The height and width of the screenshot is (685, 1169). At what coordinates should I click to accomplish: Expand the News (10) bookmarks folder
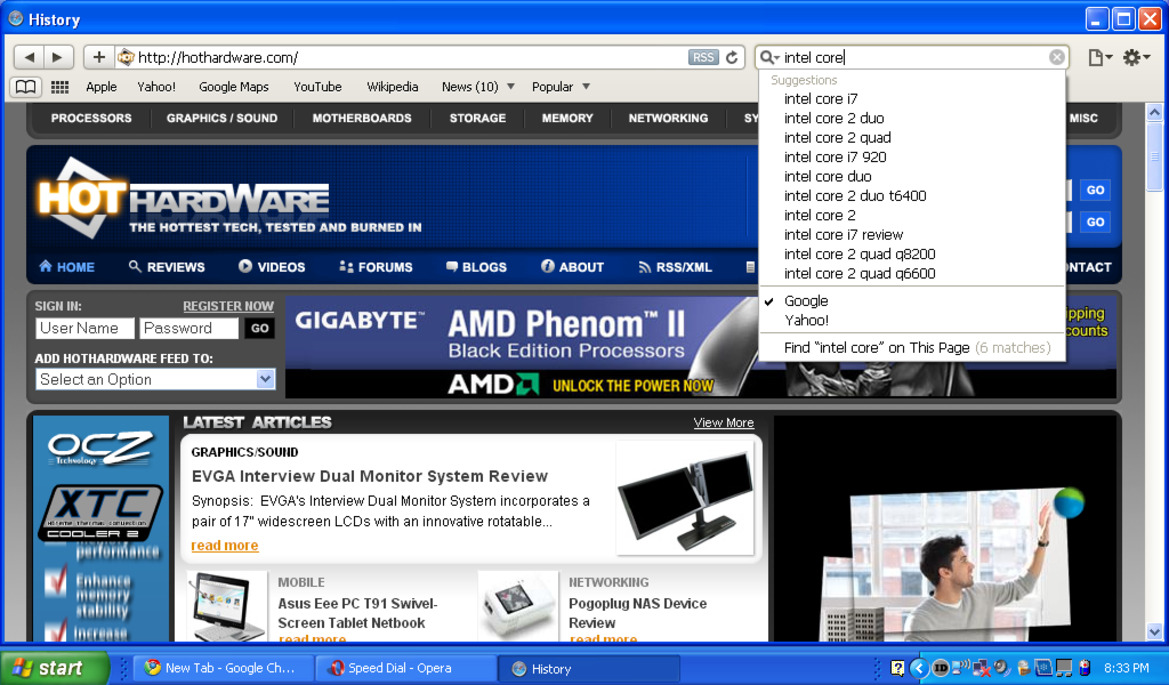[478, 86]
